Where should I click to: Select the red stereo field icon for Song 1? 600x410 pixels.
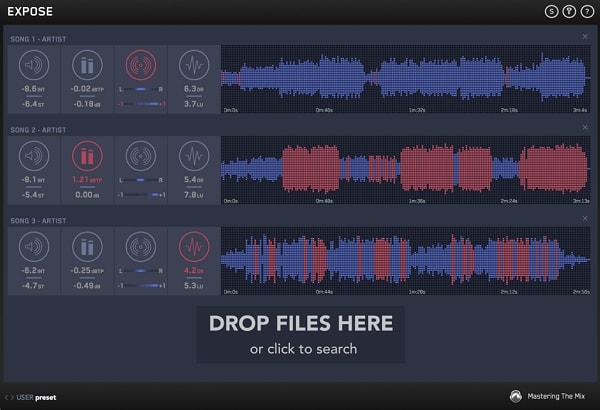pos(140,66)
